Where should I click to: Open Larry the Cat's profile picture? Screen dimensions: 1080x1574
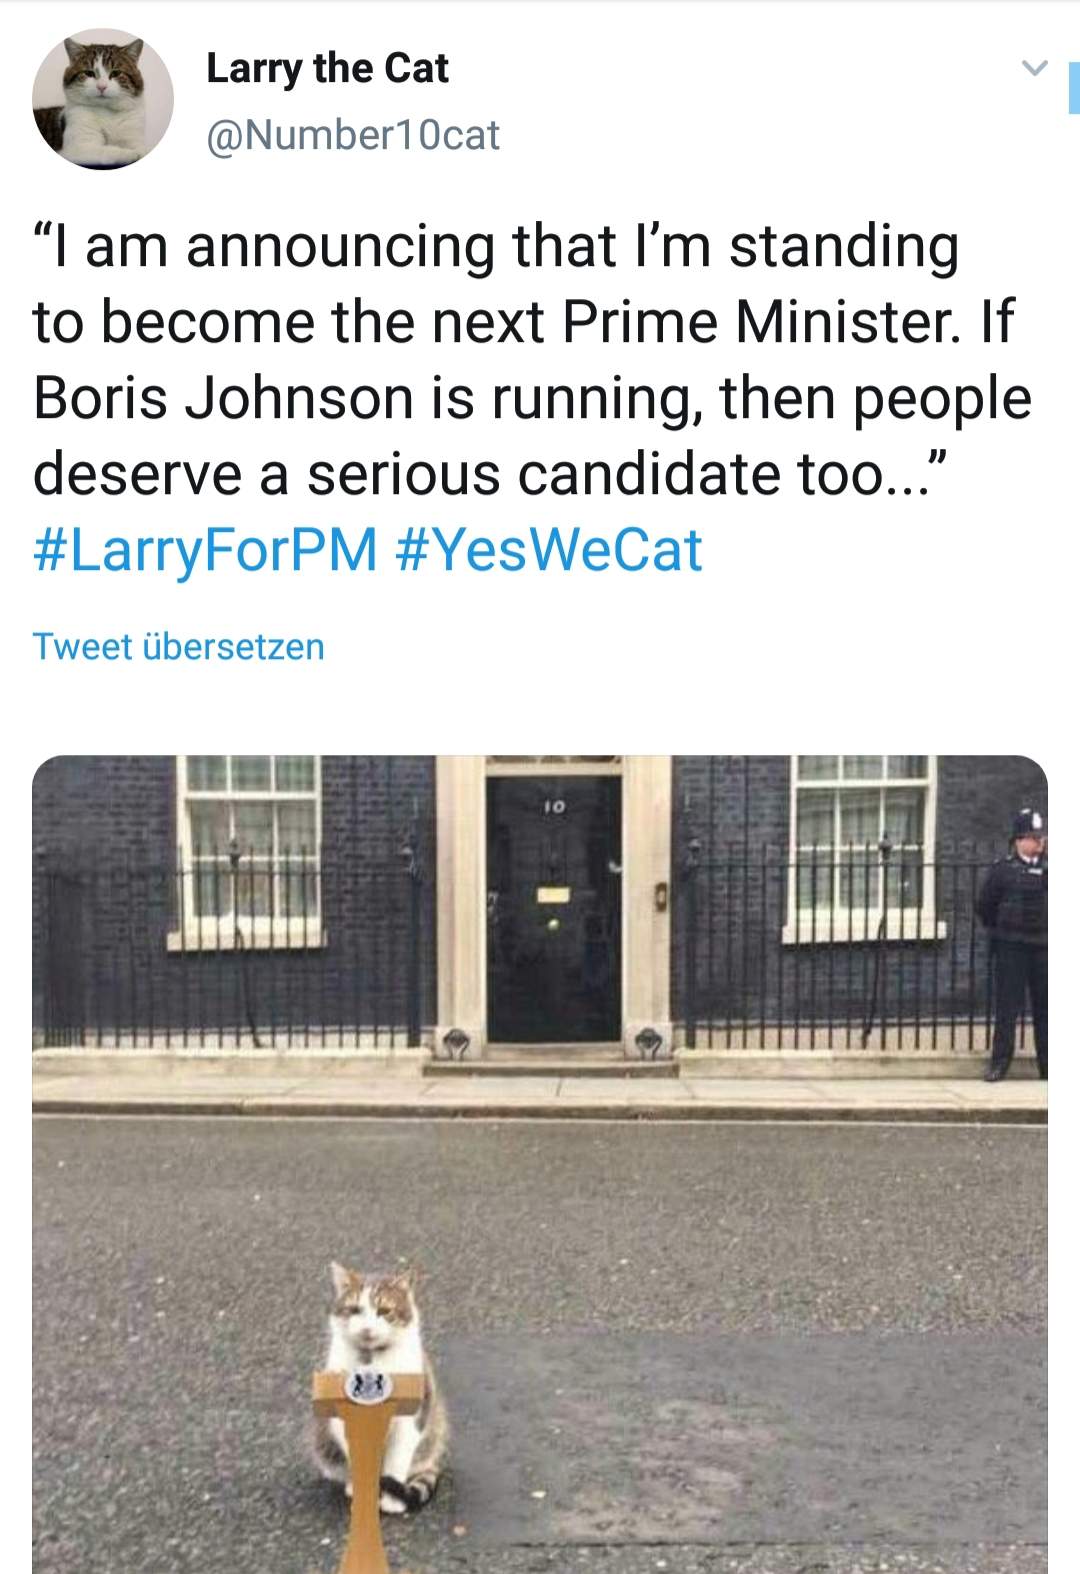[x=103, y=99]
